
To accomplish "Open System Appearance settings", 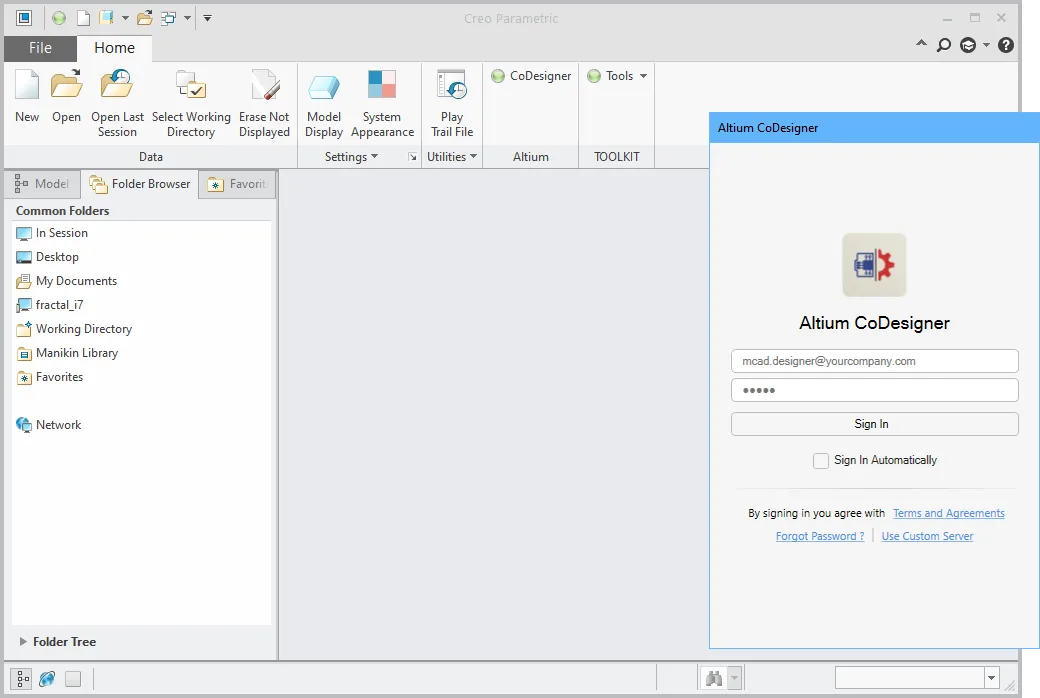I will pyautogui.click(x=382, y=86).
